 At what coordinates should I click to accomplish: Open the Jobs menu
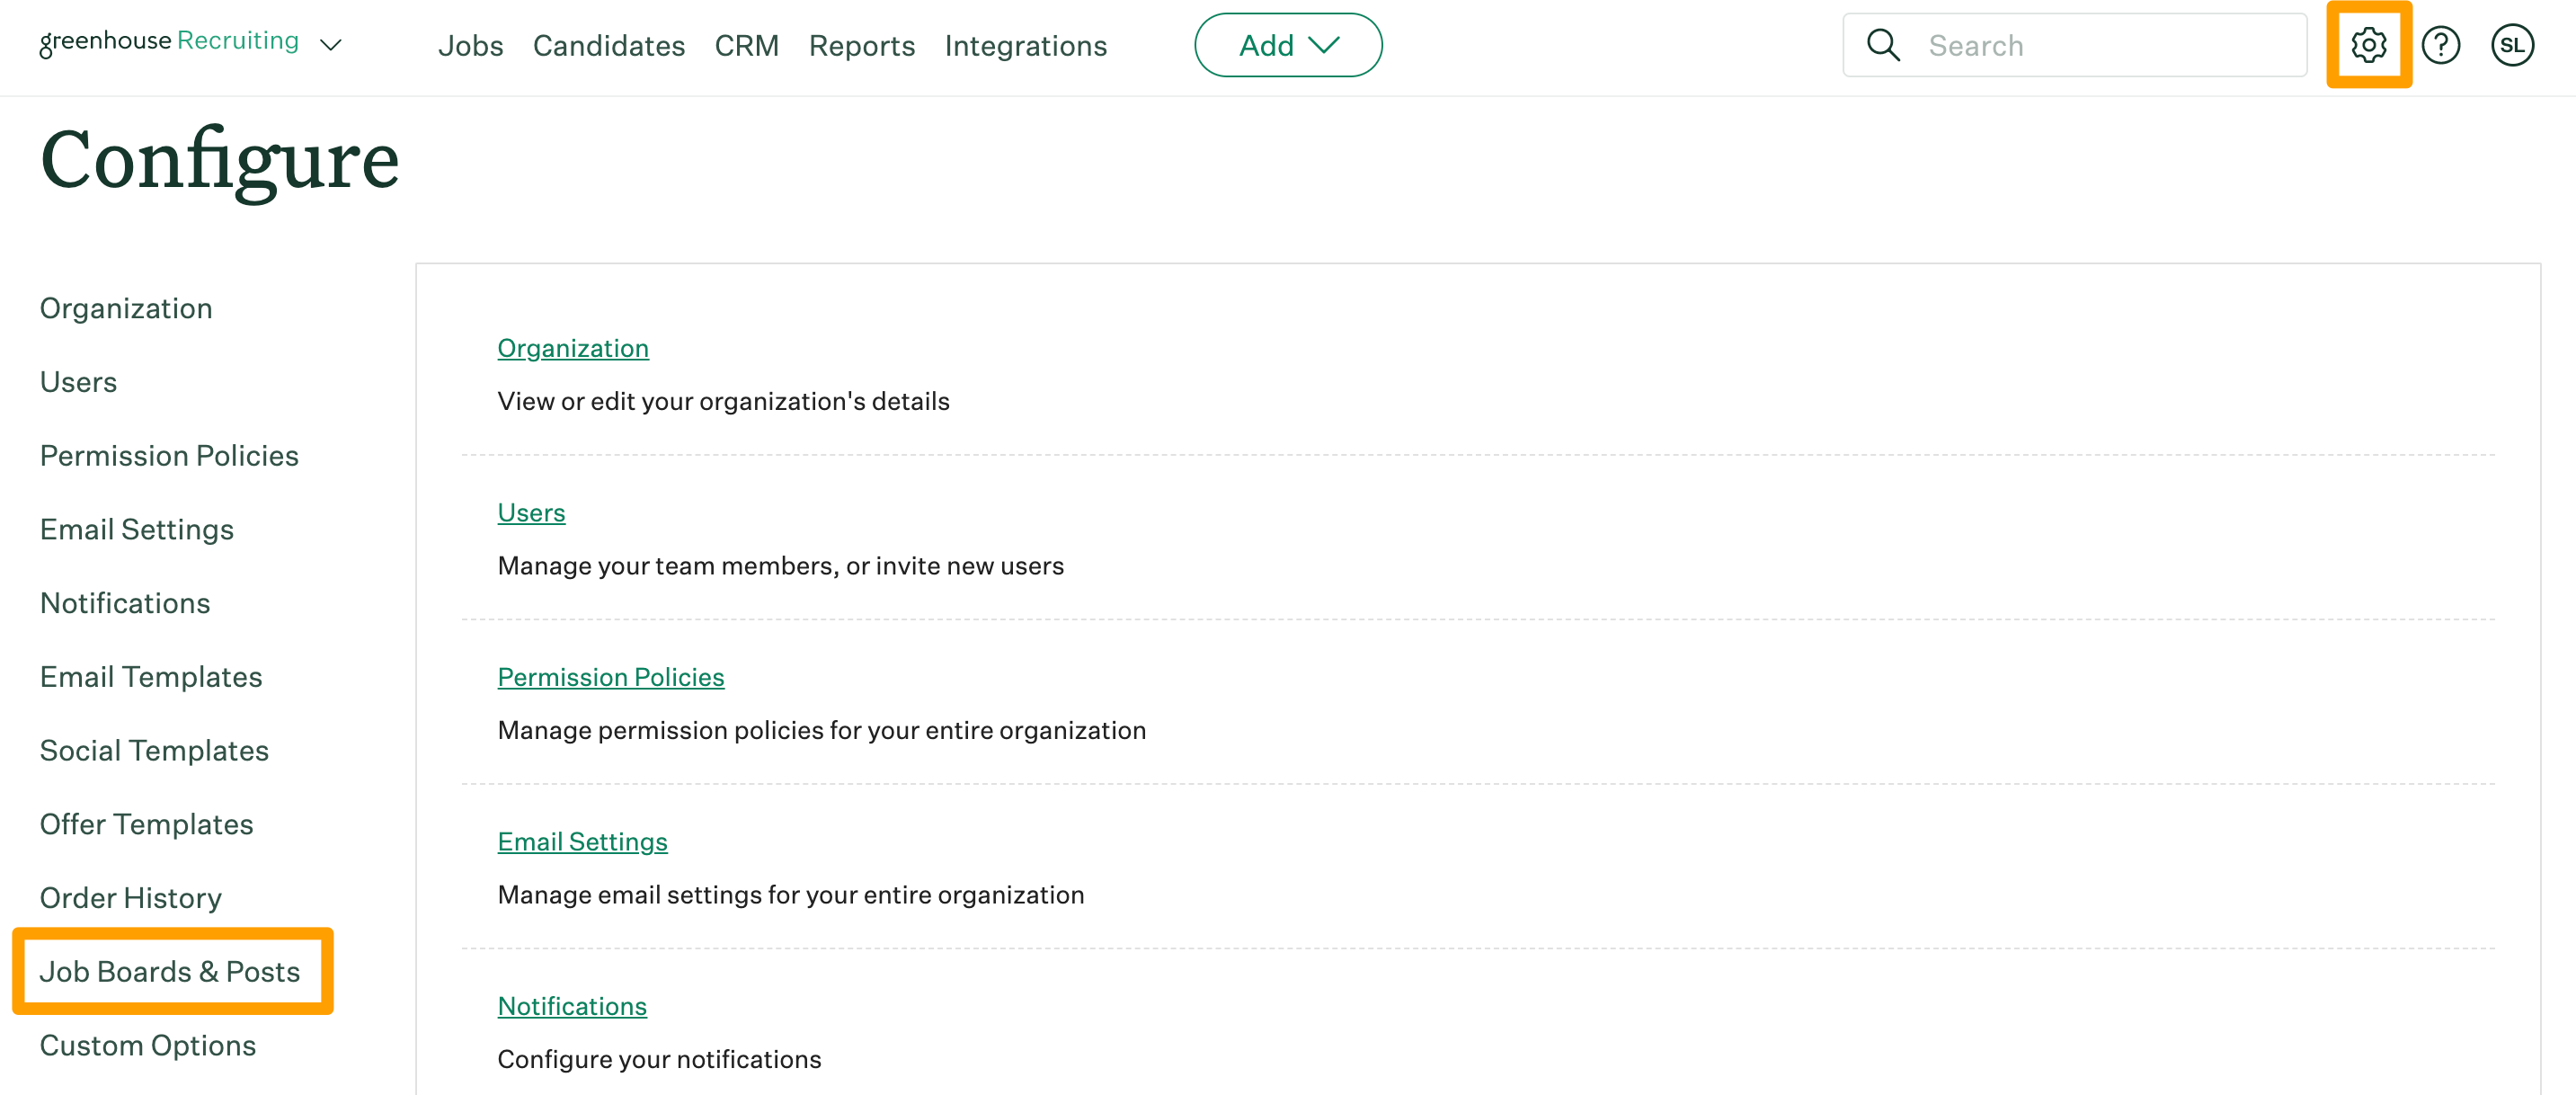click(470, 45)
